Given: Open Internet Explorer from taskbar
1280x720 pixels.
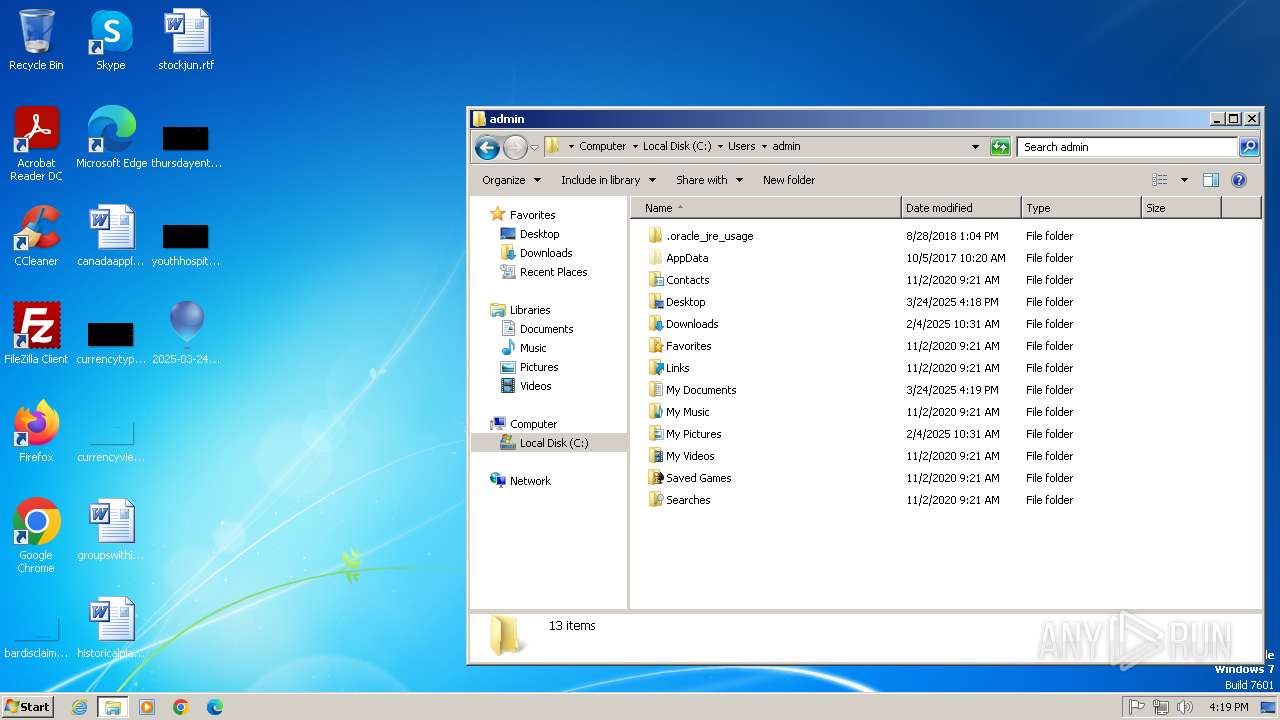Looking at the screenshot, I should tap(79, 707).
